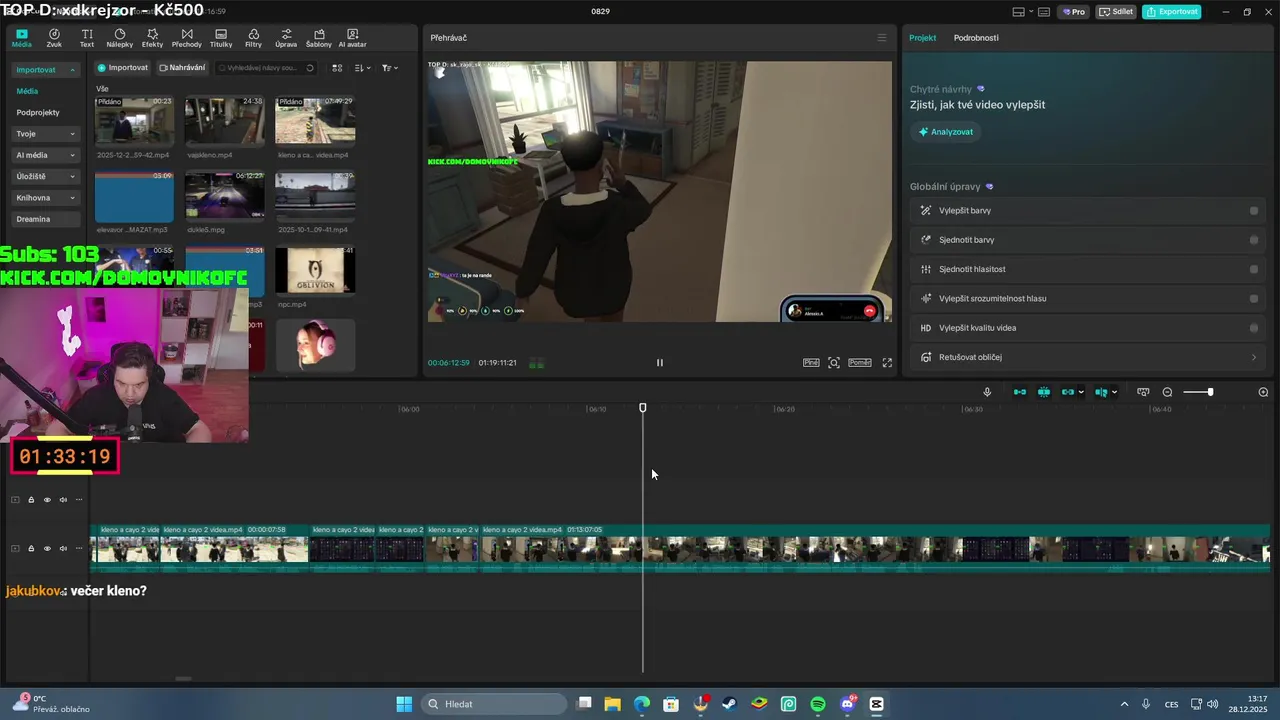Click the keyboard shortcuts icon in title bar

(1044, 12)
